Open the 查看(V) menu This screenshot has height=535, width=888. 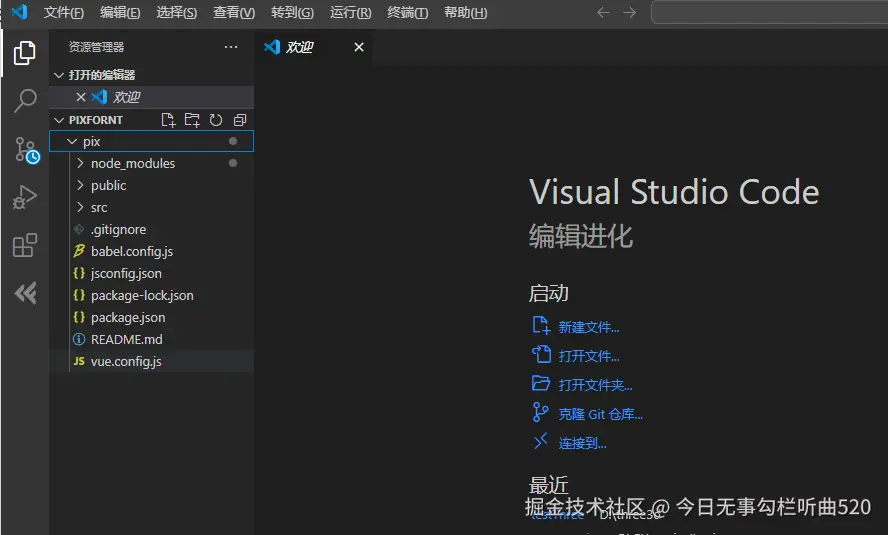click(x=234, y=12)
